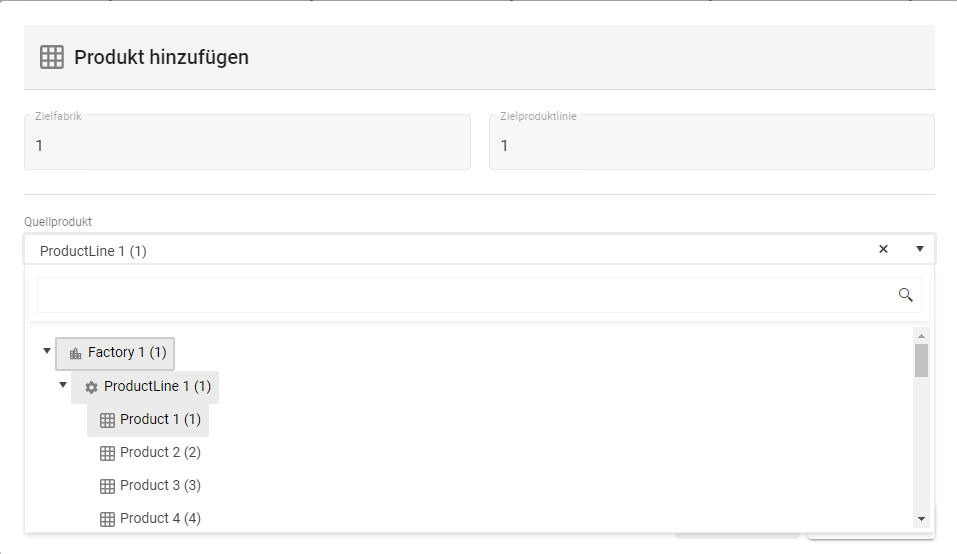Pick Product 4 (4) from list
Screen dimensions: 957x554
point(160,518)
